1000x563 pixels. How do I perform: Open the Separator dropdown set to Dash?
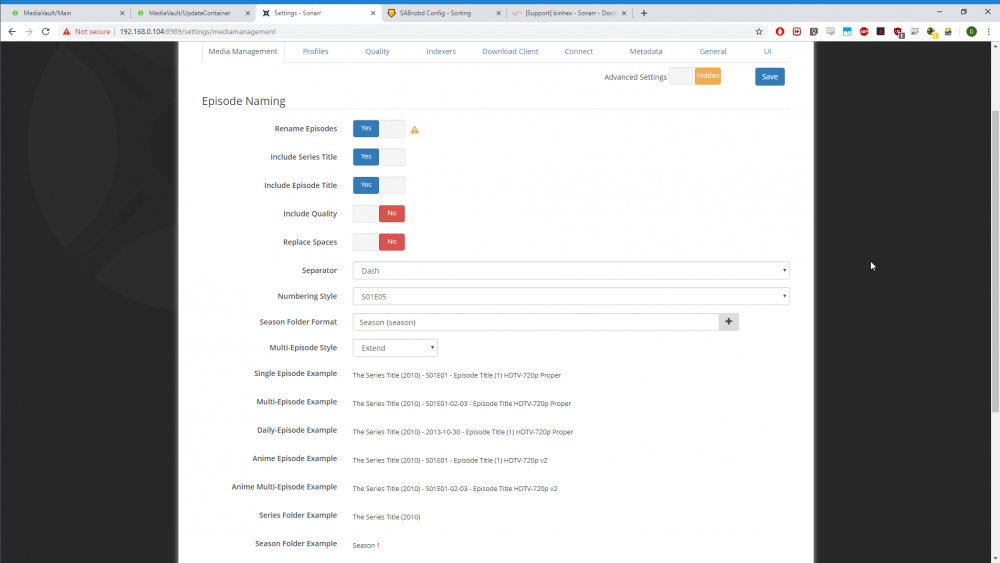click(571, 270)
